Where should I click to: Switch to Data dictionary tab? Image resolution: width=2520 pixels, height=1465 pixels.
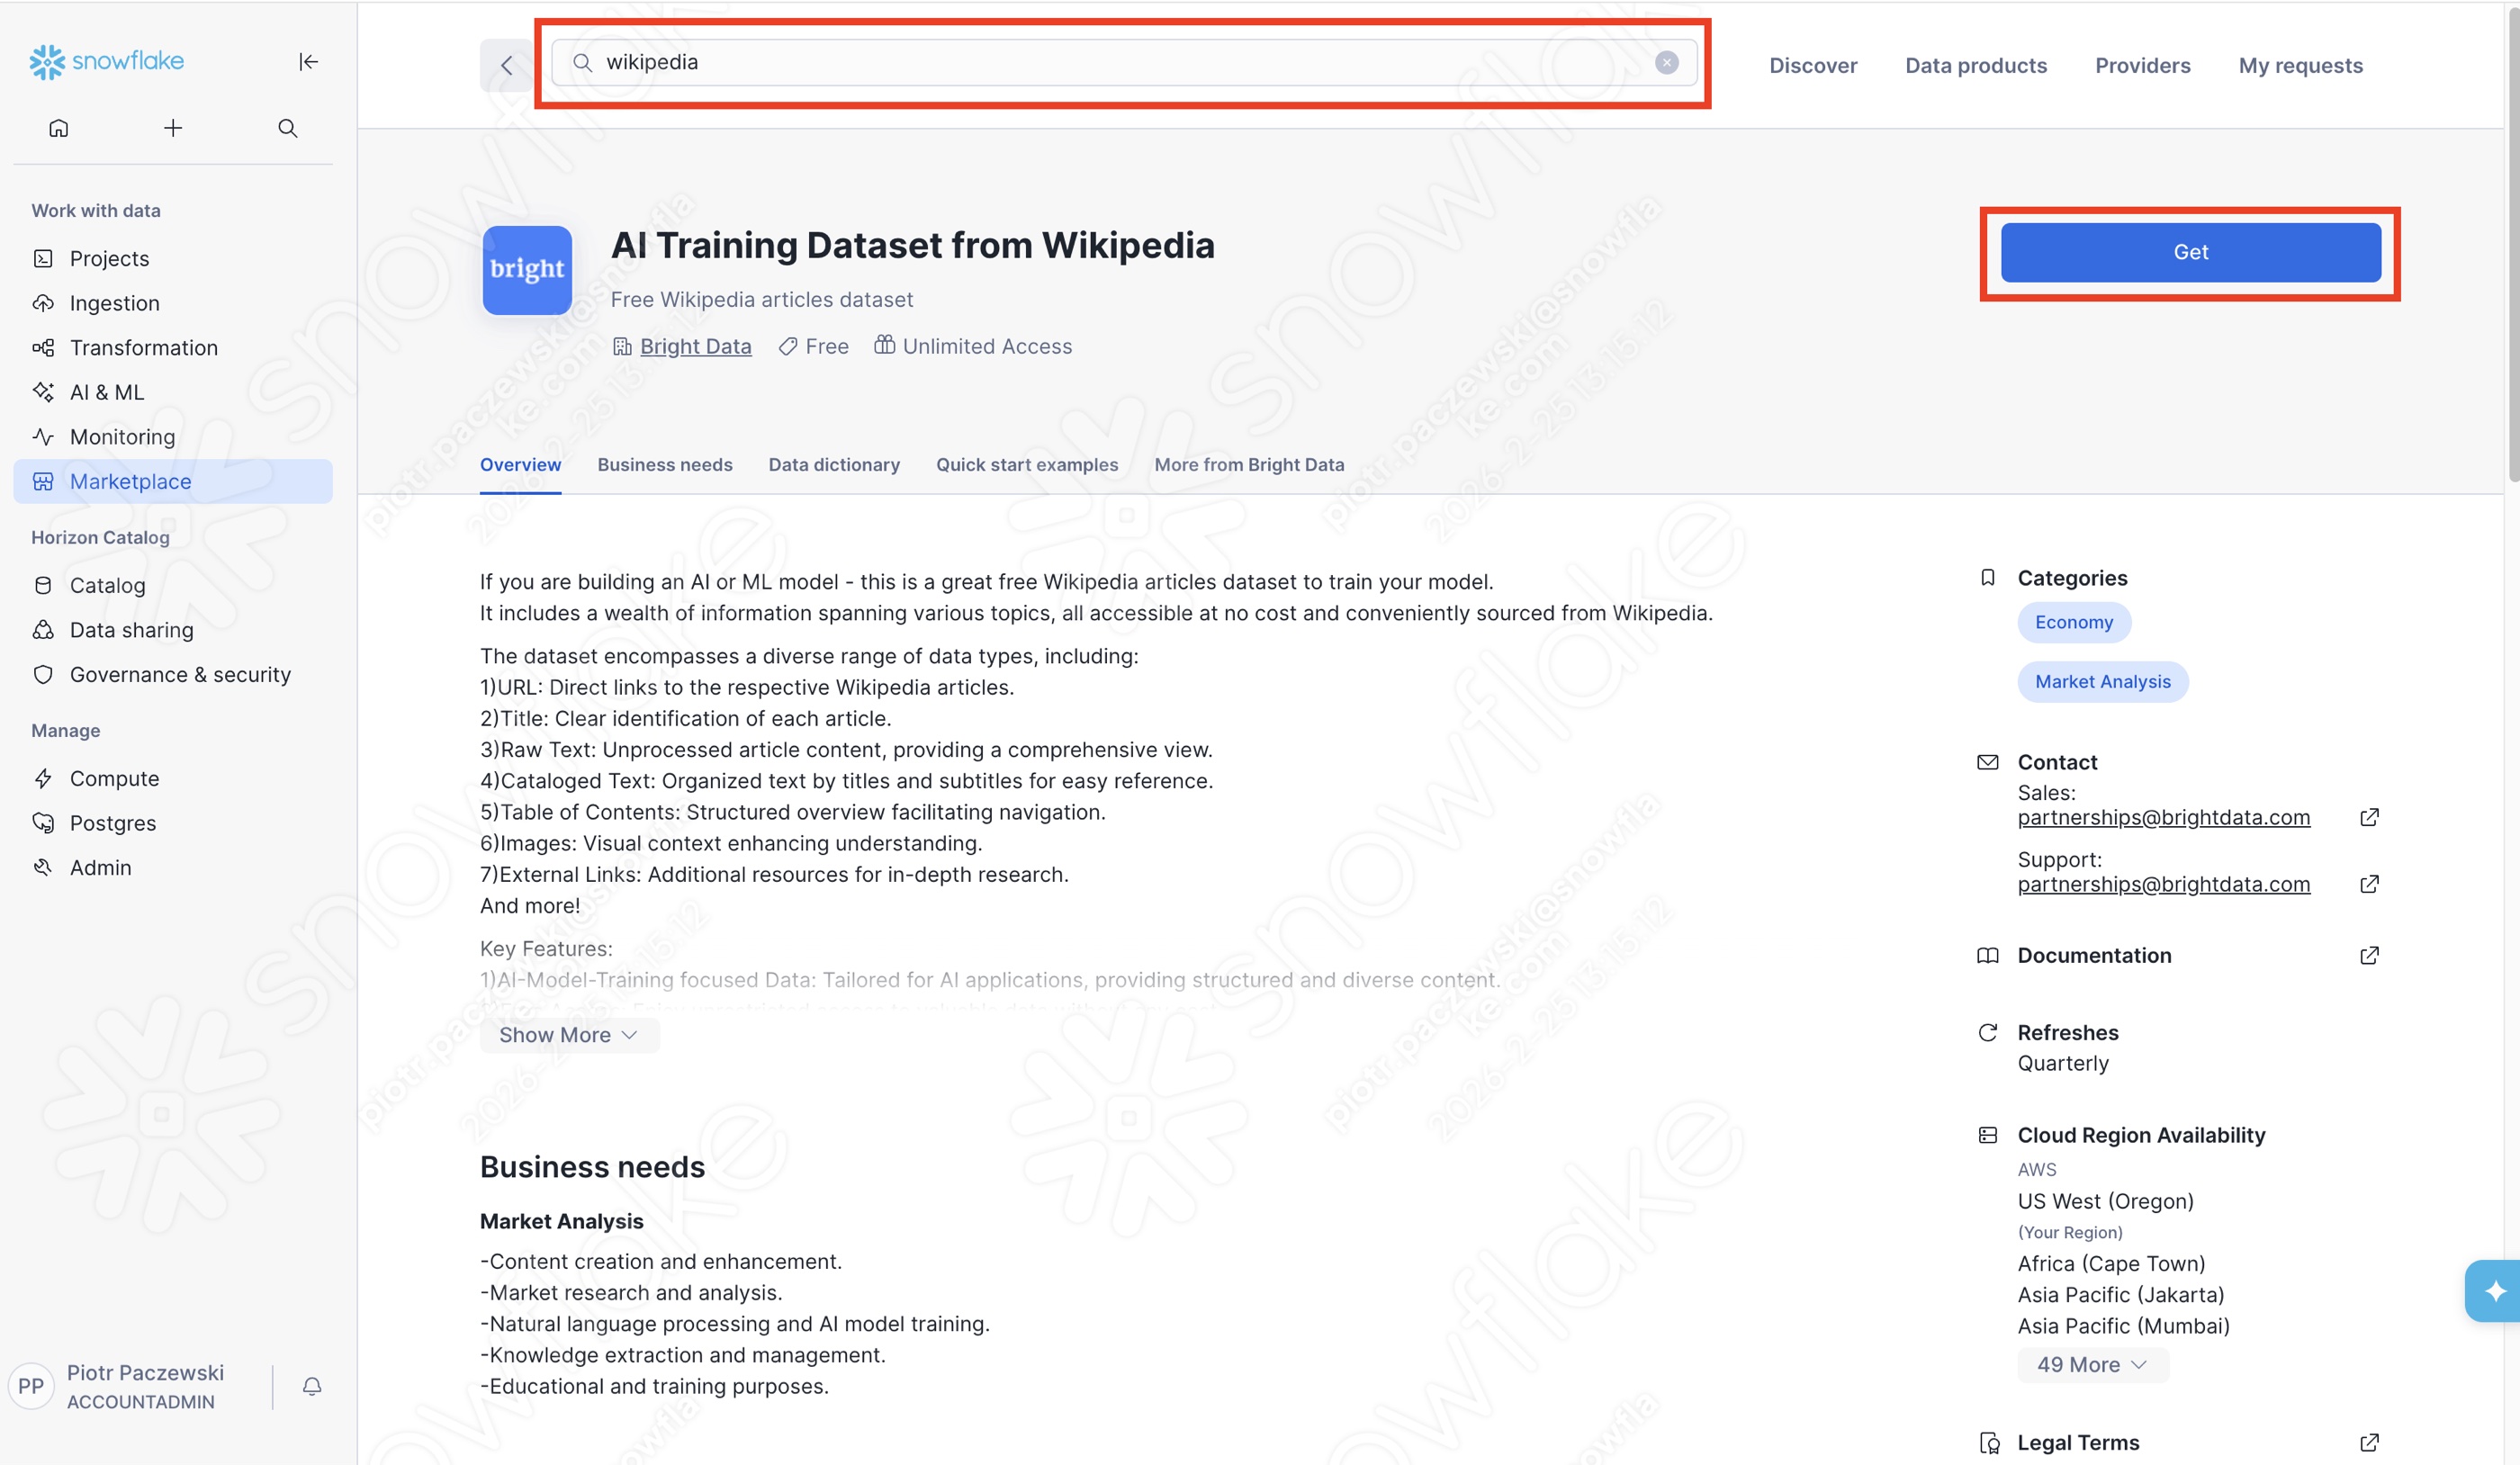[834, 465]
